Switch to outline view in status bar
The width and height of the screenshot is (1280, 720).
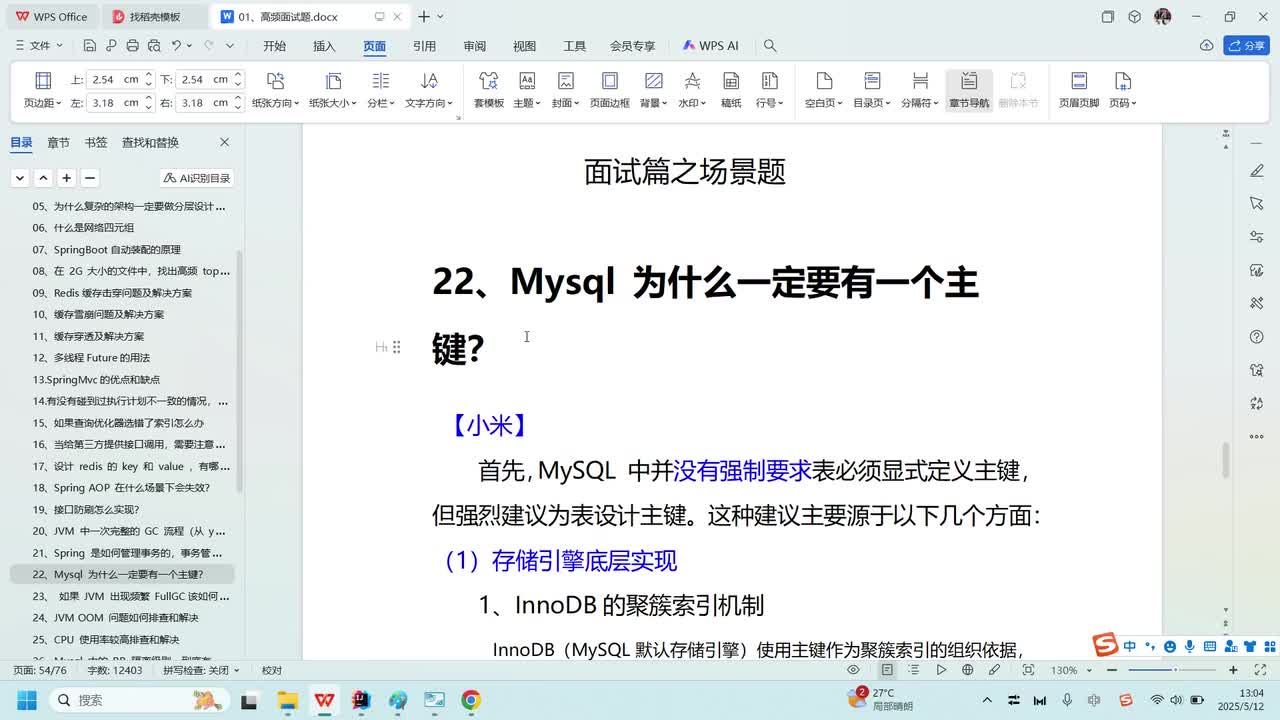(914, 670)
